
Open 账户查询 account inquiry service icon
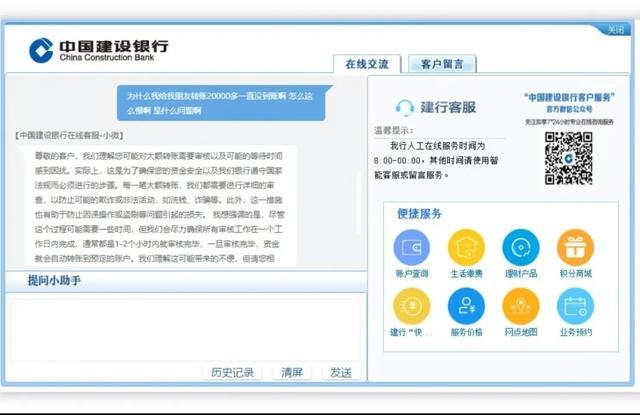point(411,247)
